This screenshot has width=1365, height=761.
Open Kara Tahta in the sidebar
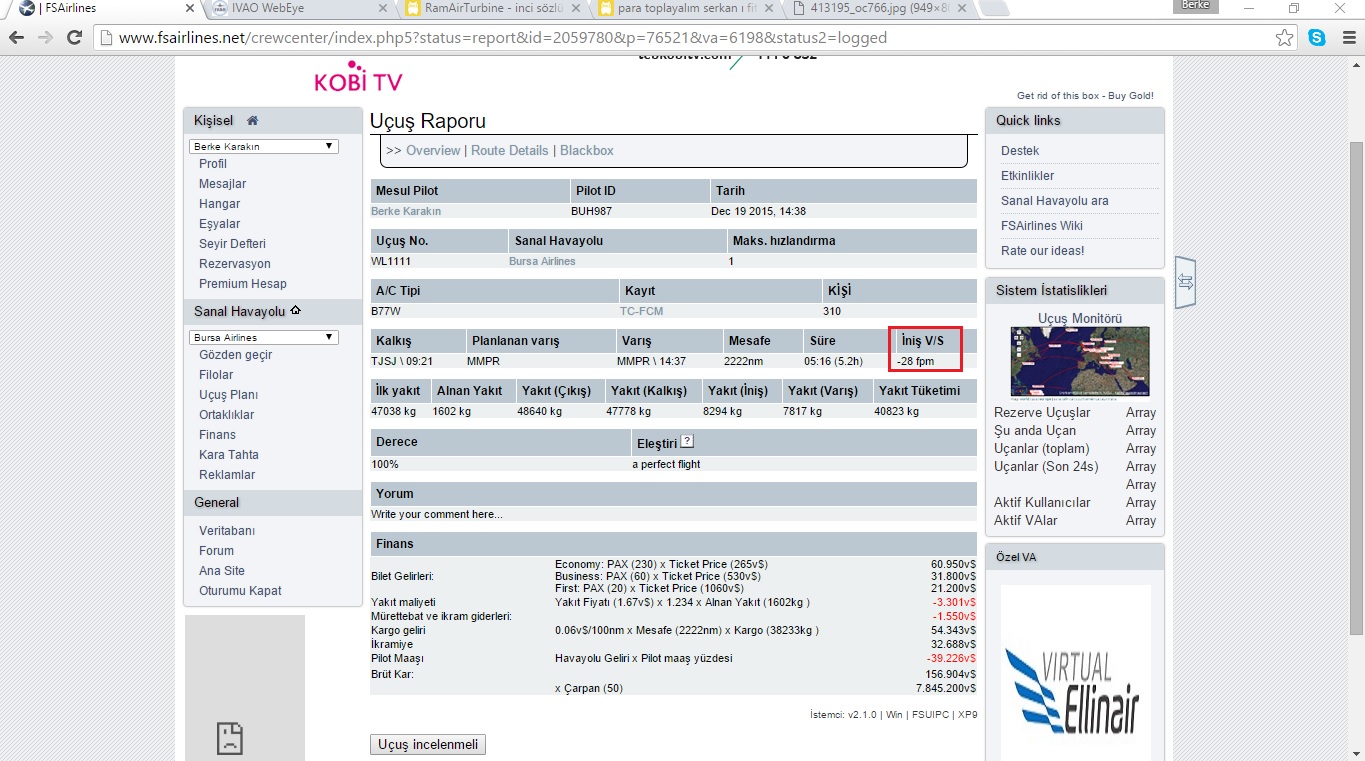click(229, 455)
